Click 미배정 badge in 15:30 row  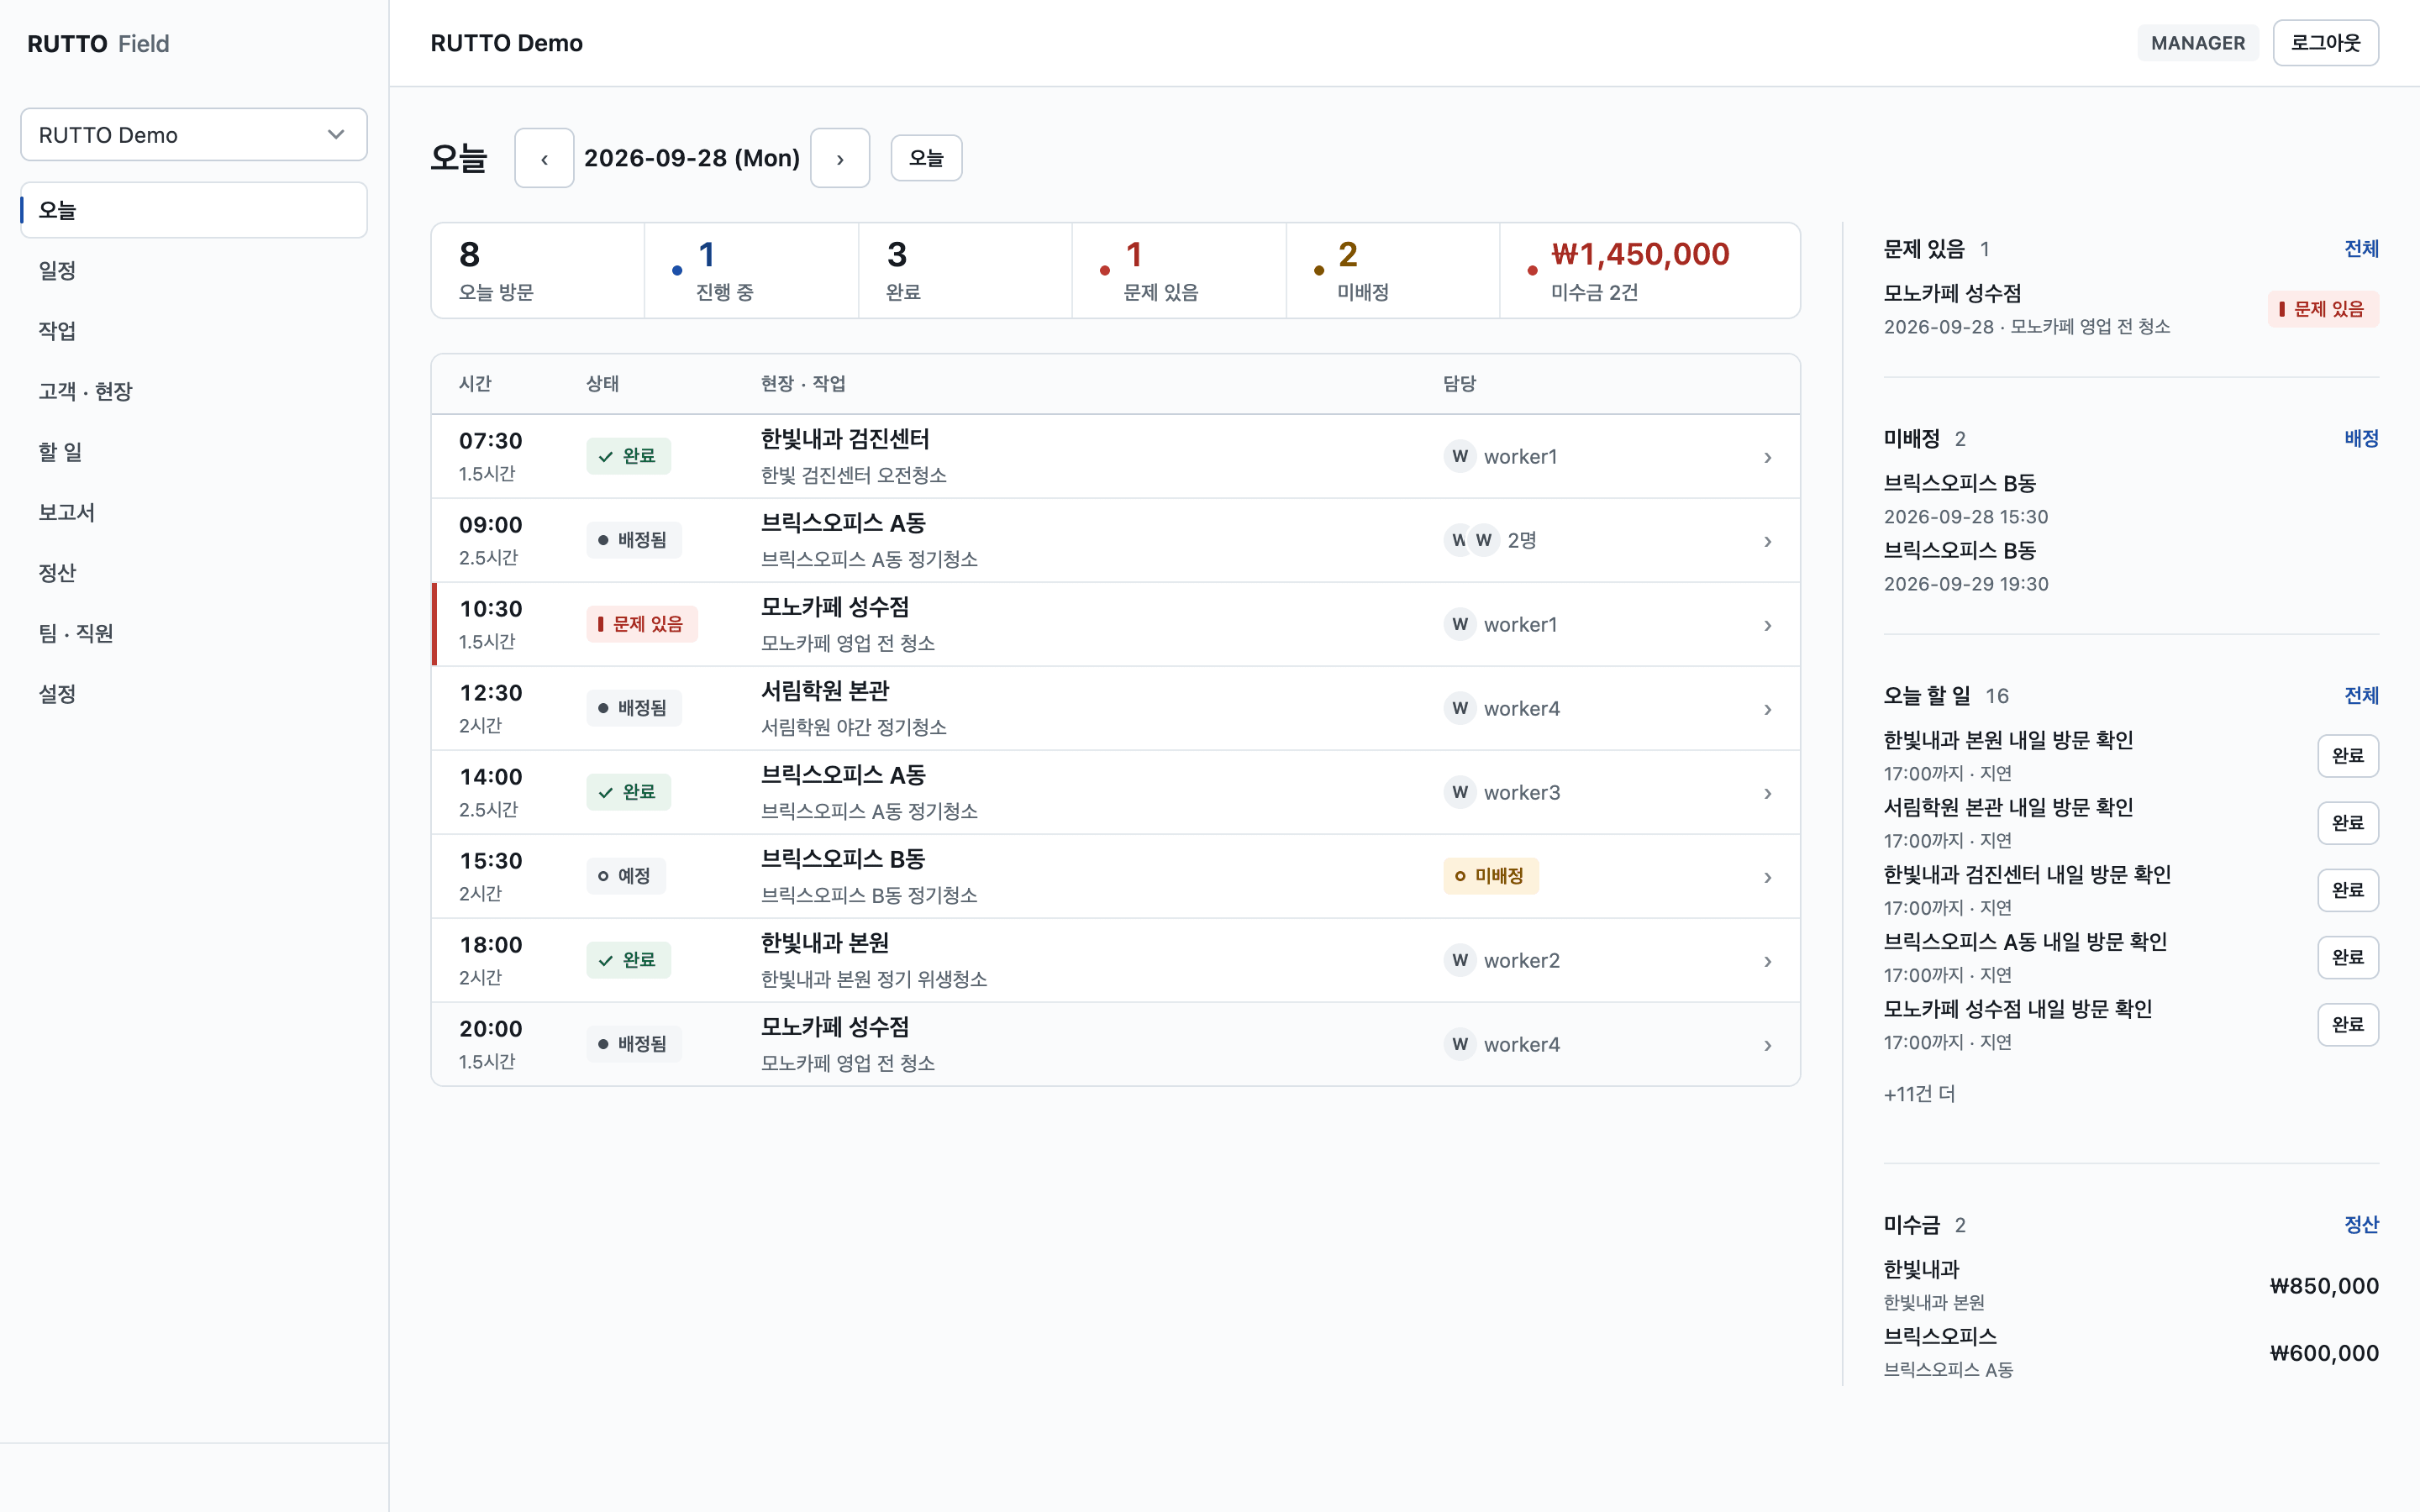point(1490,876)
